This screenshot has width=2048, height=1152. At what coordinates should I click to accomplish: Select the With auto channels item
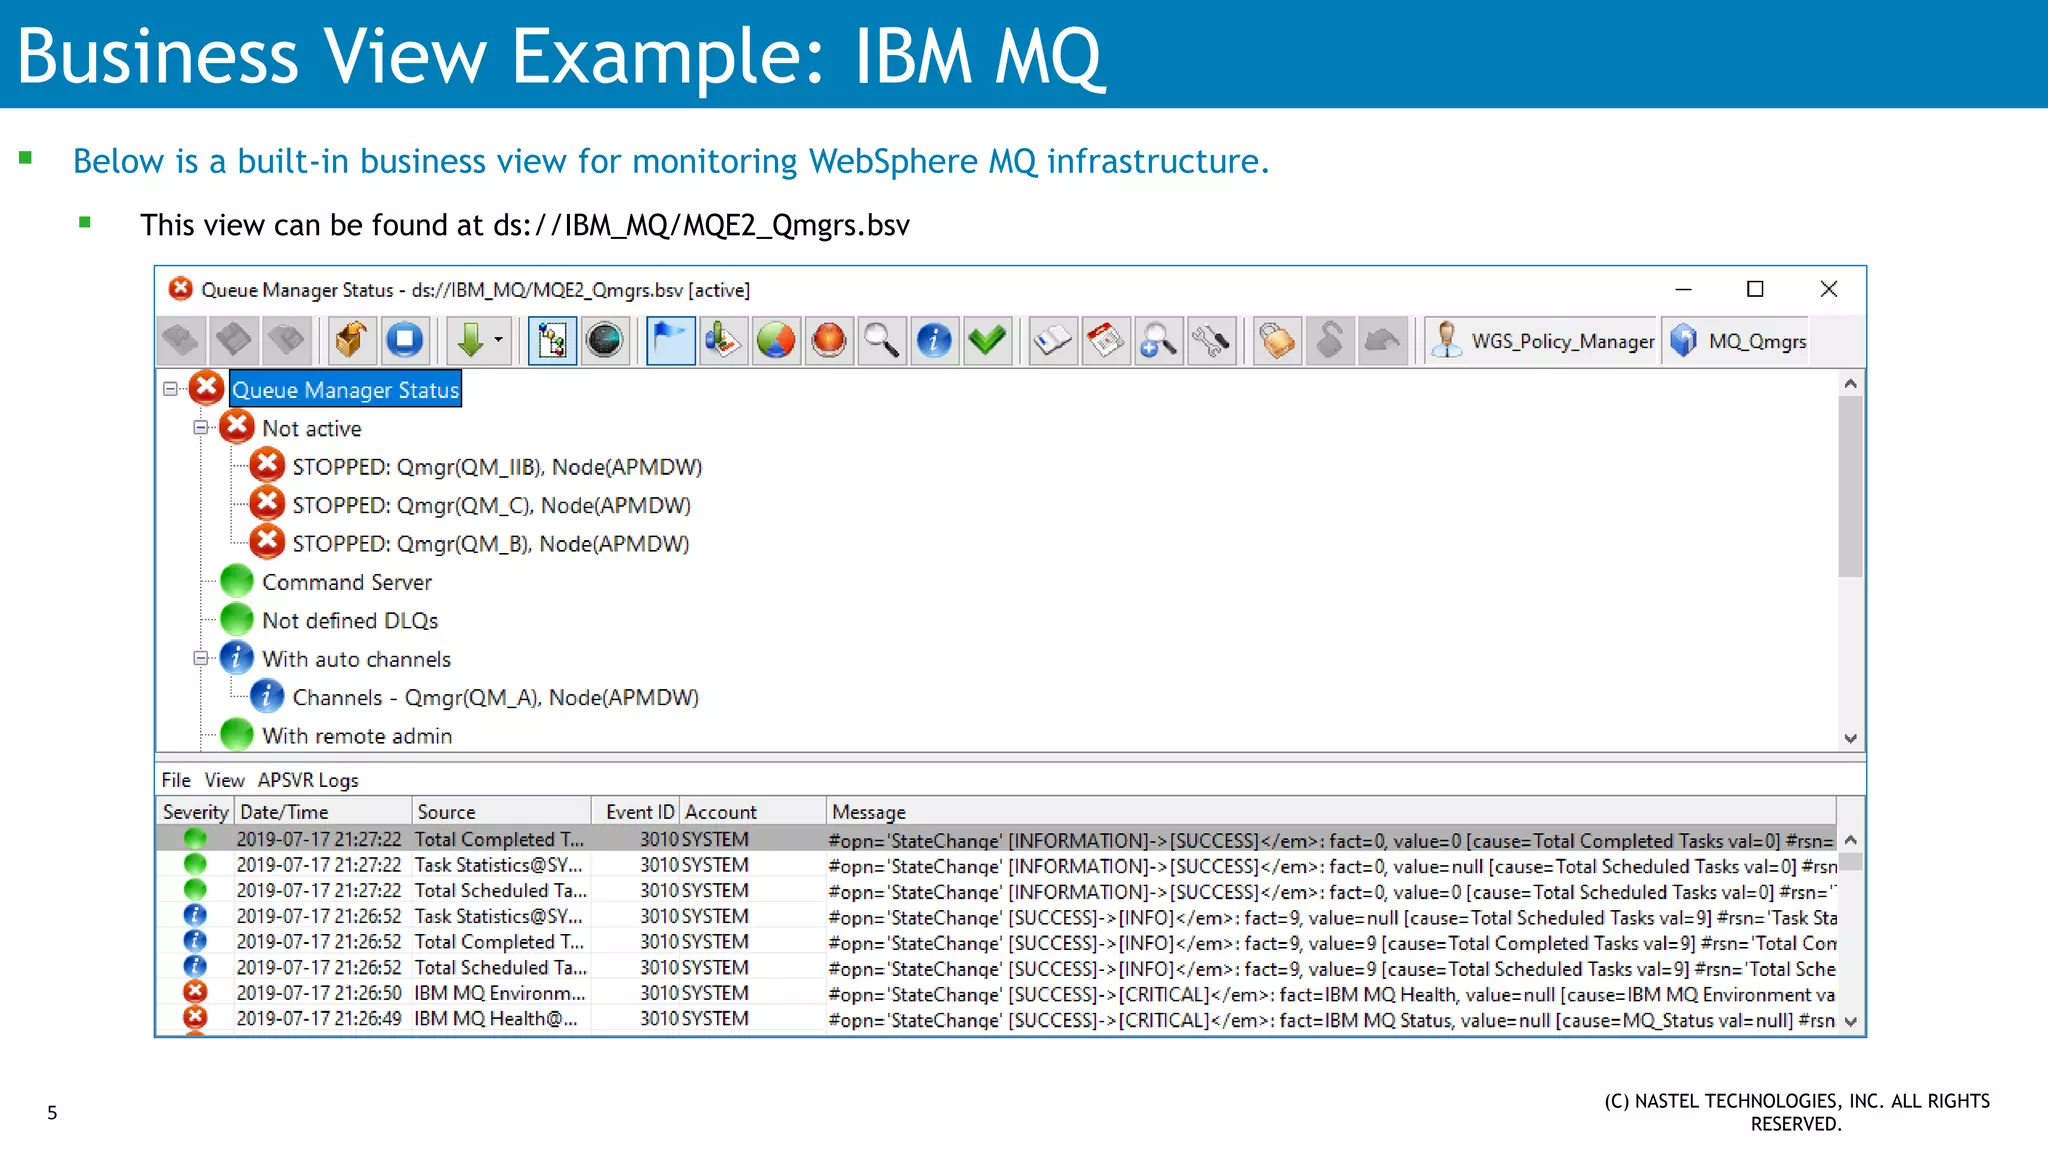tap(356, 659)
